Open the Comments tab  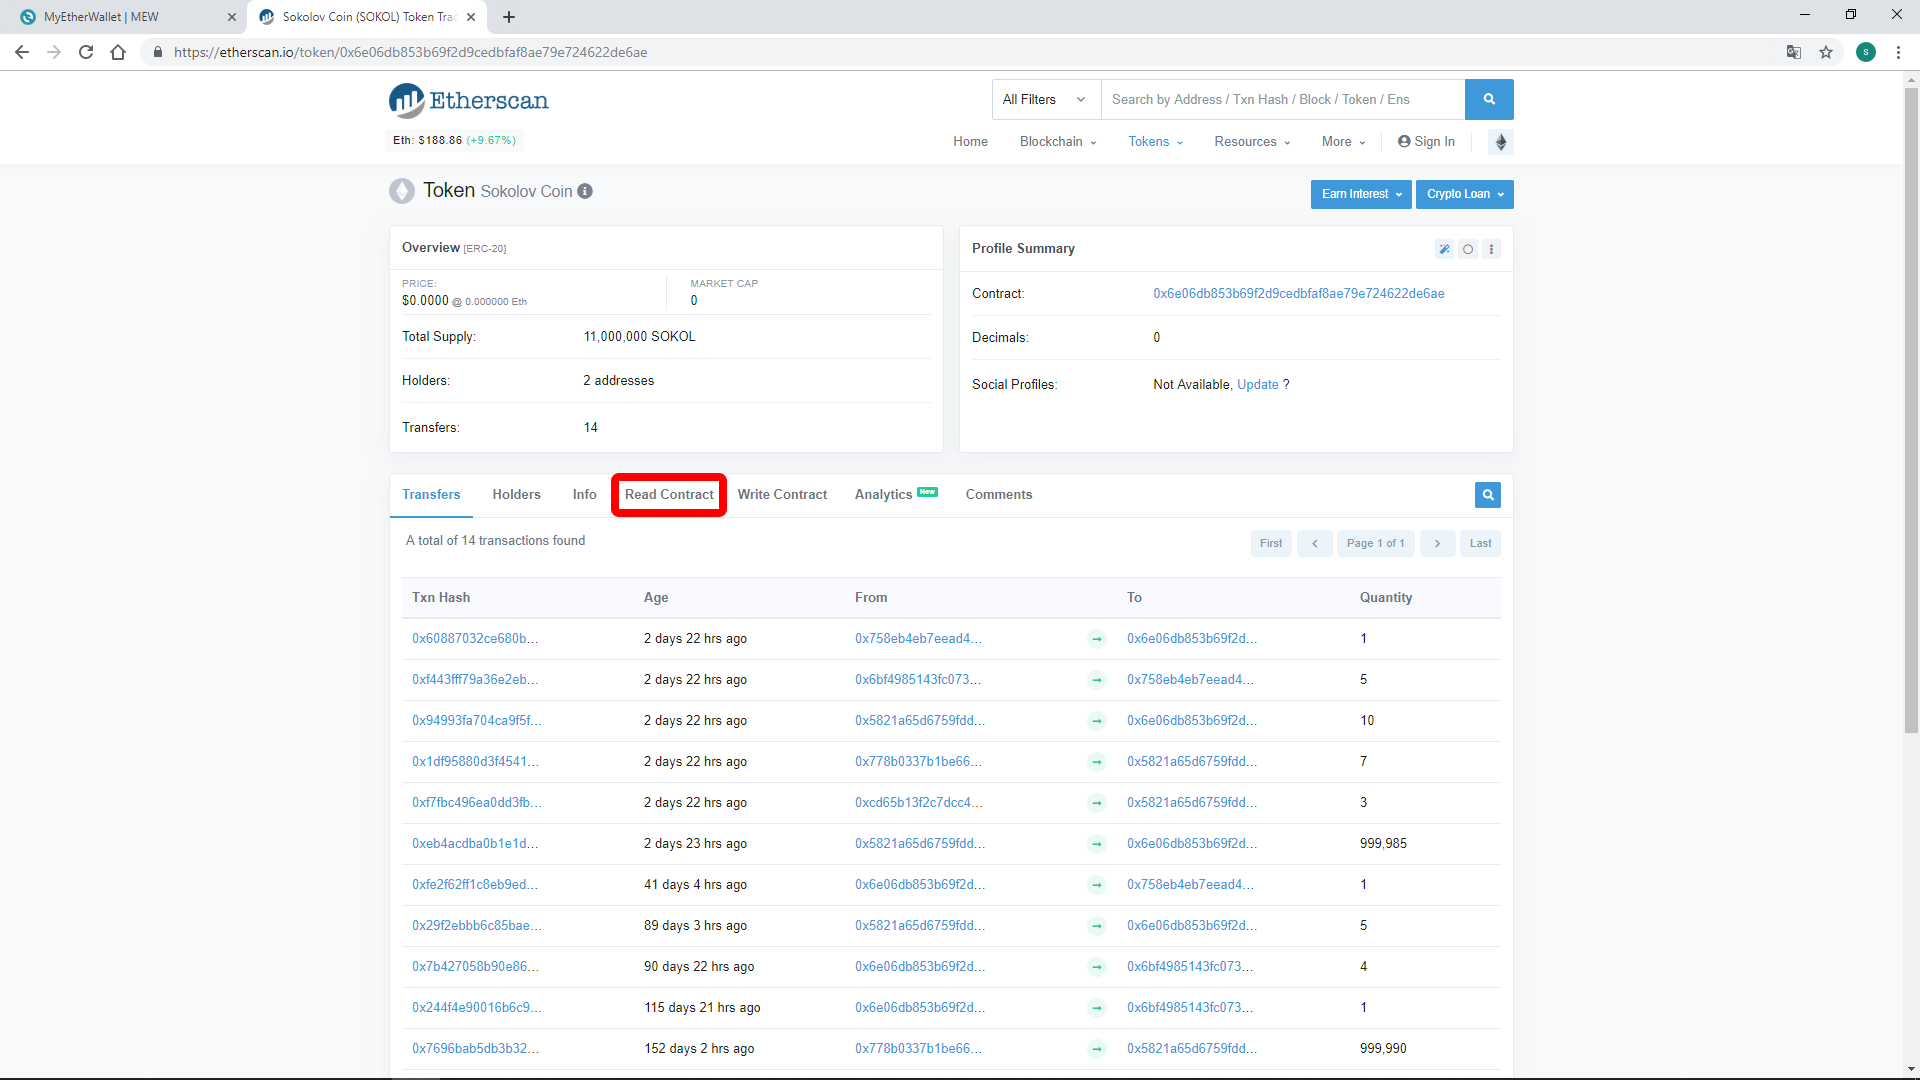(999, 495)
